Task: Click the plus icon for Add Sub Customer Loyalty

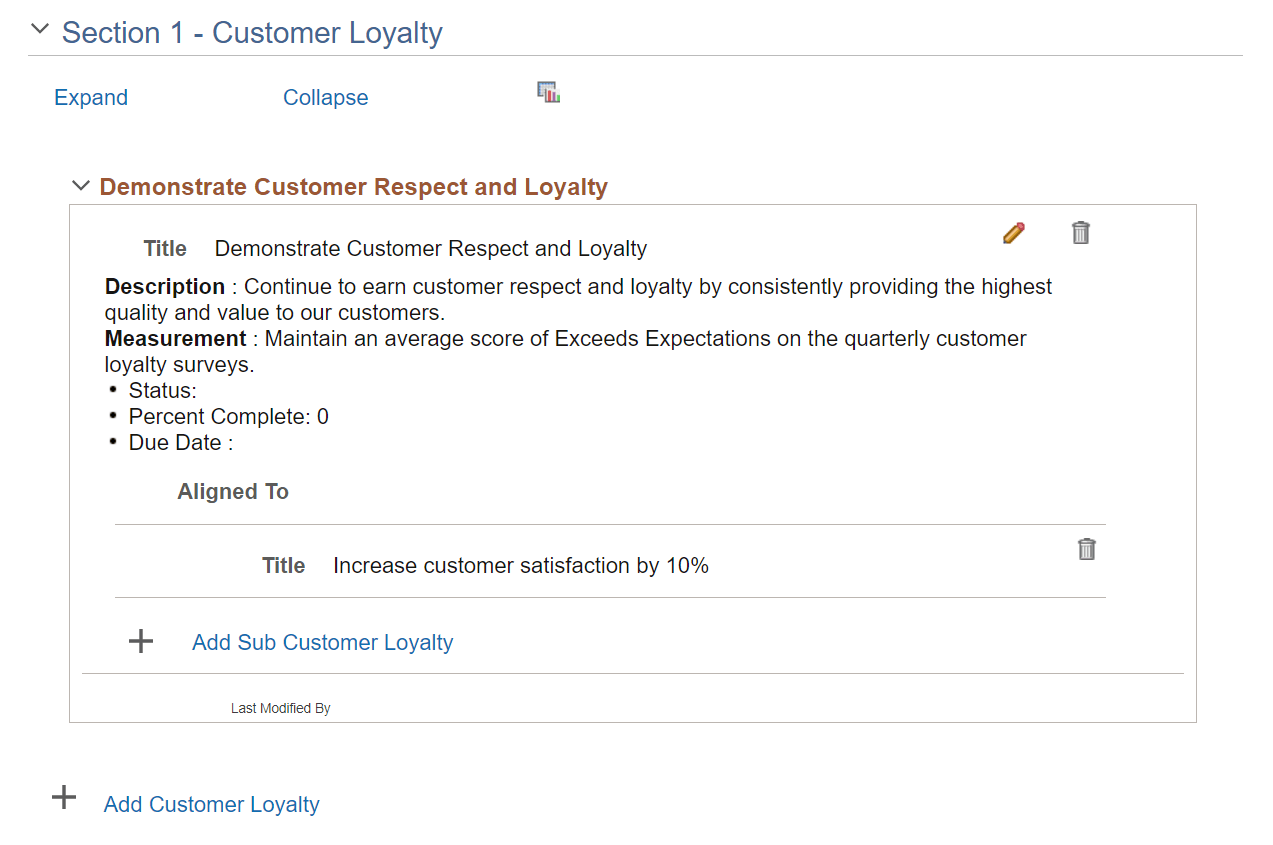Action: (141, 642)
